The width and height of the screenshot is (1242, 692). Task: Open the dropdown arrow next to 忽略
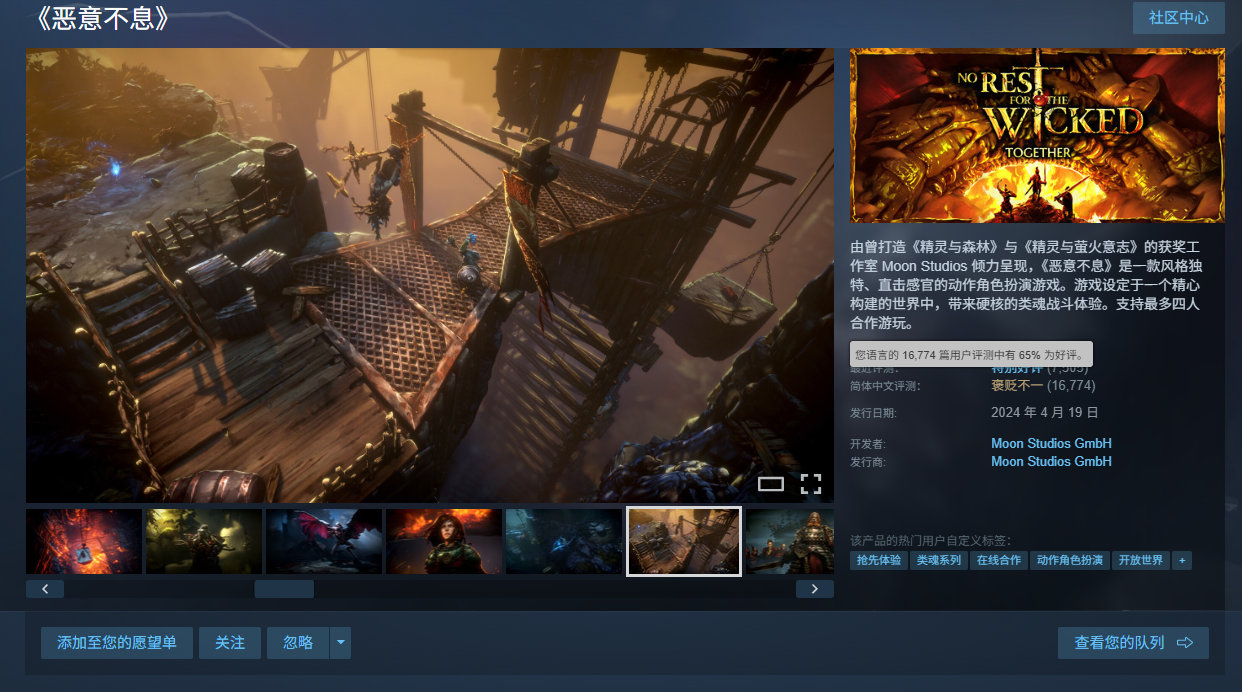(x=341, y=643)
